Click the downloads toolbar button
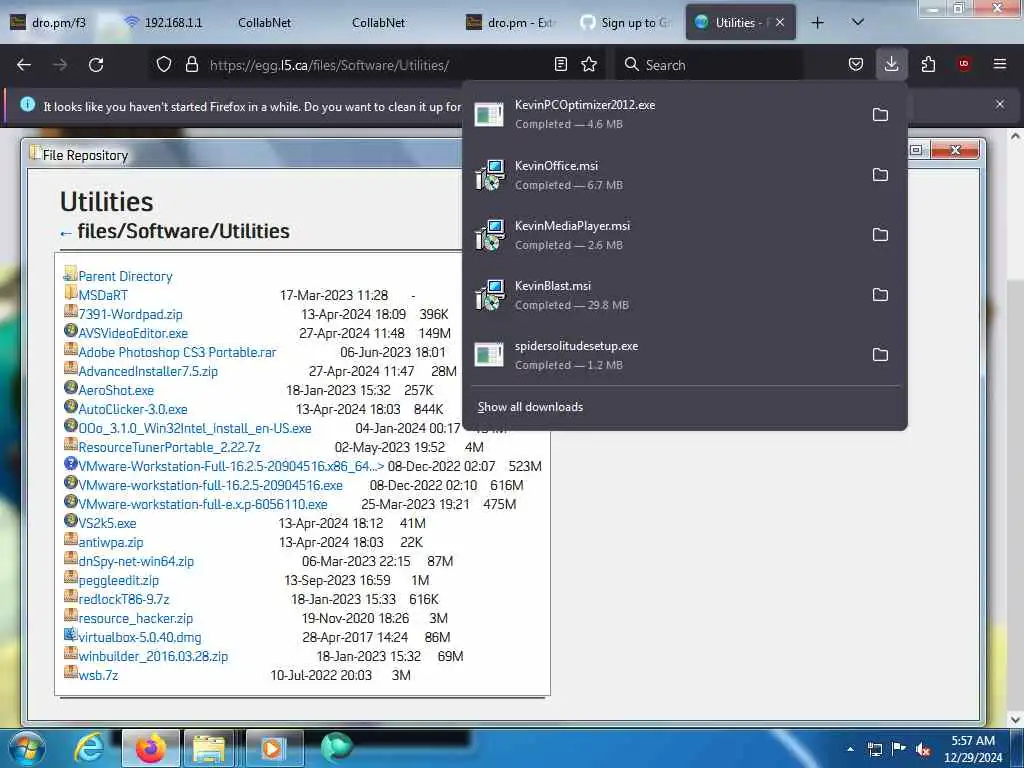1024x768 pixels. [891, 64]
